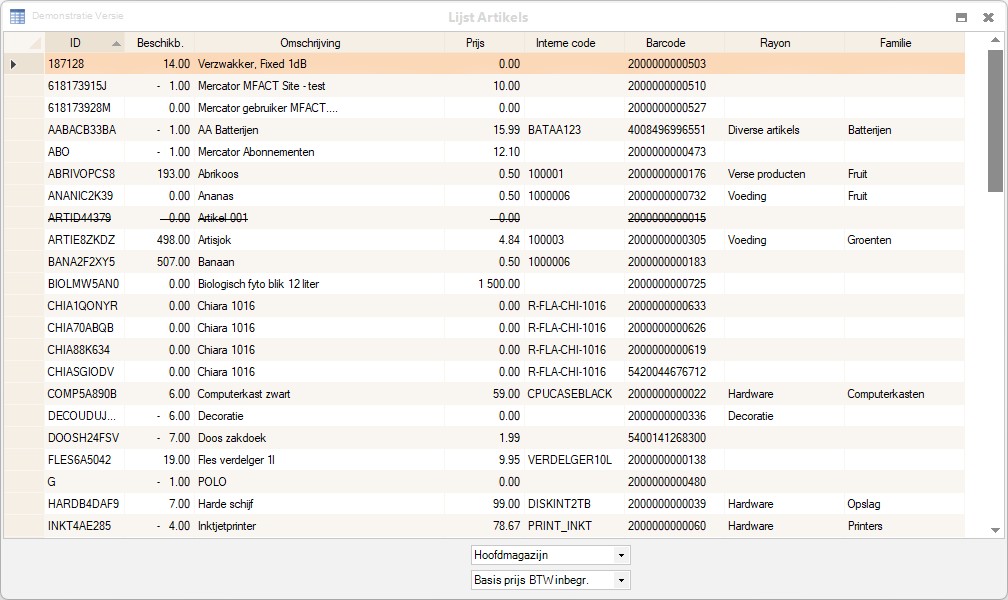Click the Barcode column header
Image resolution: width=1008 pixels, height=600 pixels.
pyautogui.click(x=665, y=43)
